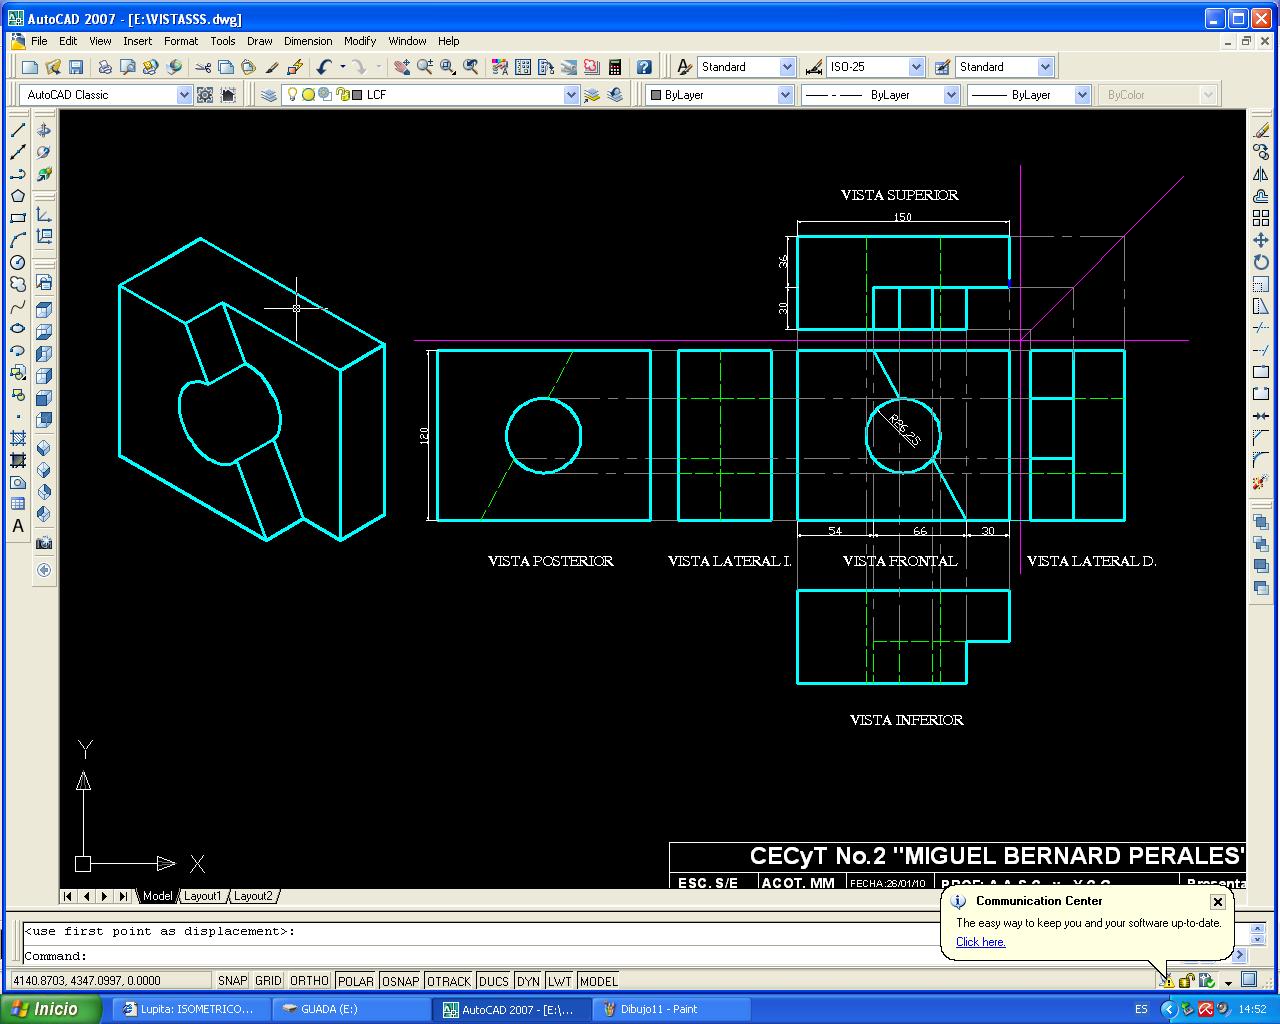Select the Explode modify tool
Image resolution: width=1280 pixels, height=1024 pixels.
tap(1261, 482)
